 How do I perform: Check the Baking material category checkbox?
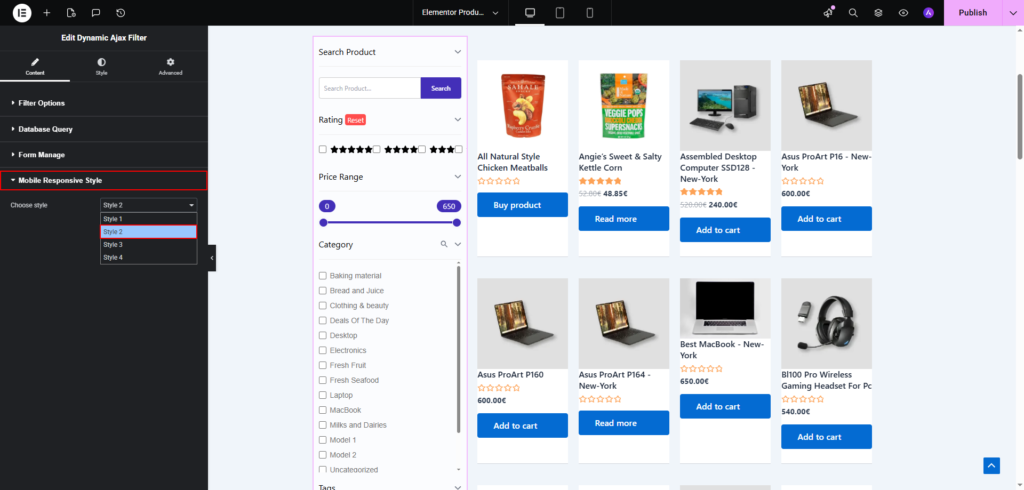[x=323, y=276]
